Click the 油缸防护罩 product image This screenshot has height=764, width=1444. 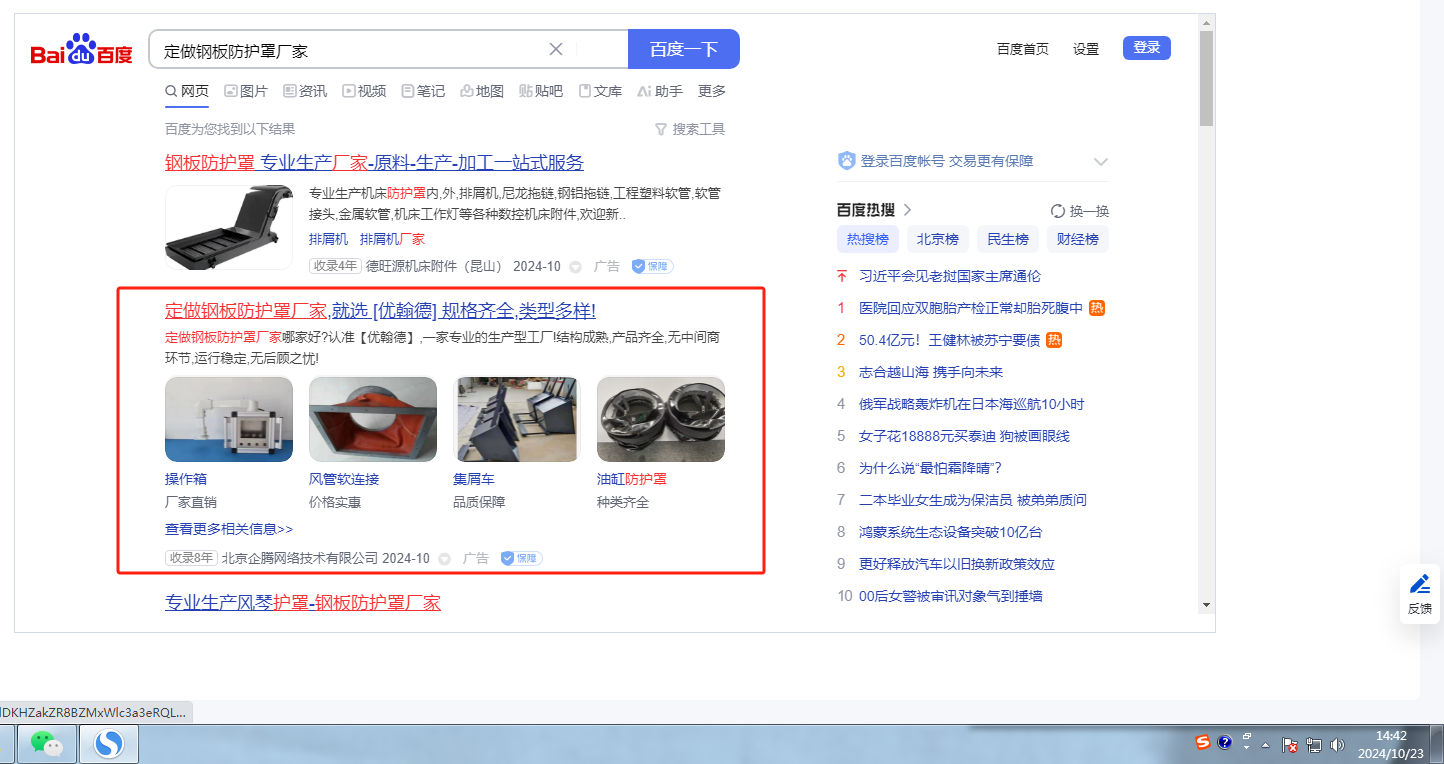(661, 419)
